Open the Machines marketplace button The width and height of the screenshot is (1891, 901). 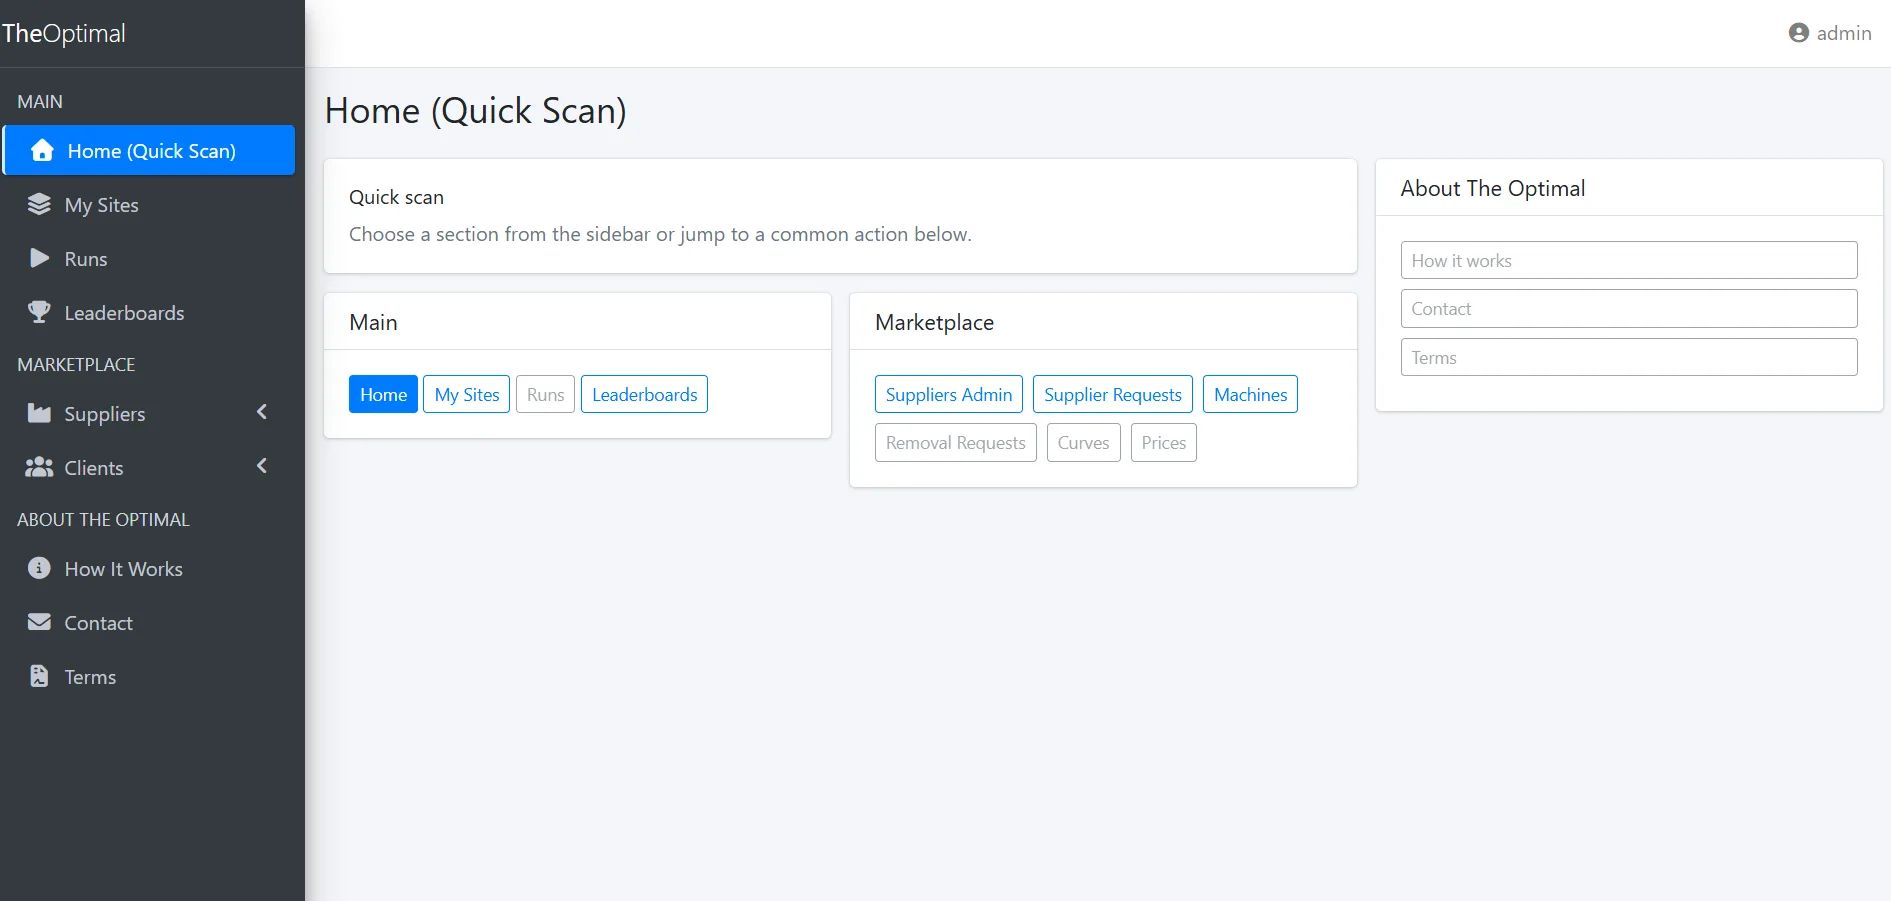coord(1250,395)
